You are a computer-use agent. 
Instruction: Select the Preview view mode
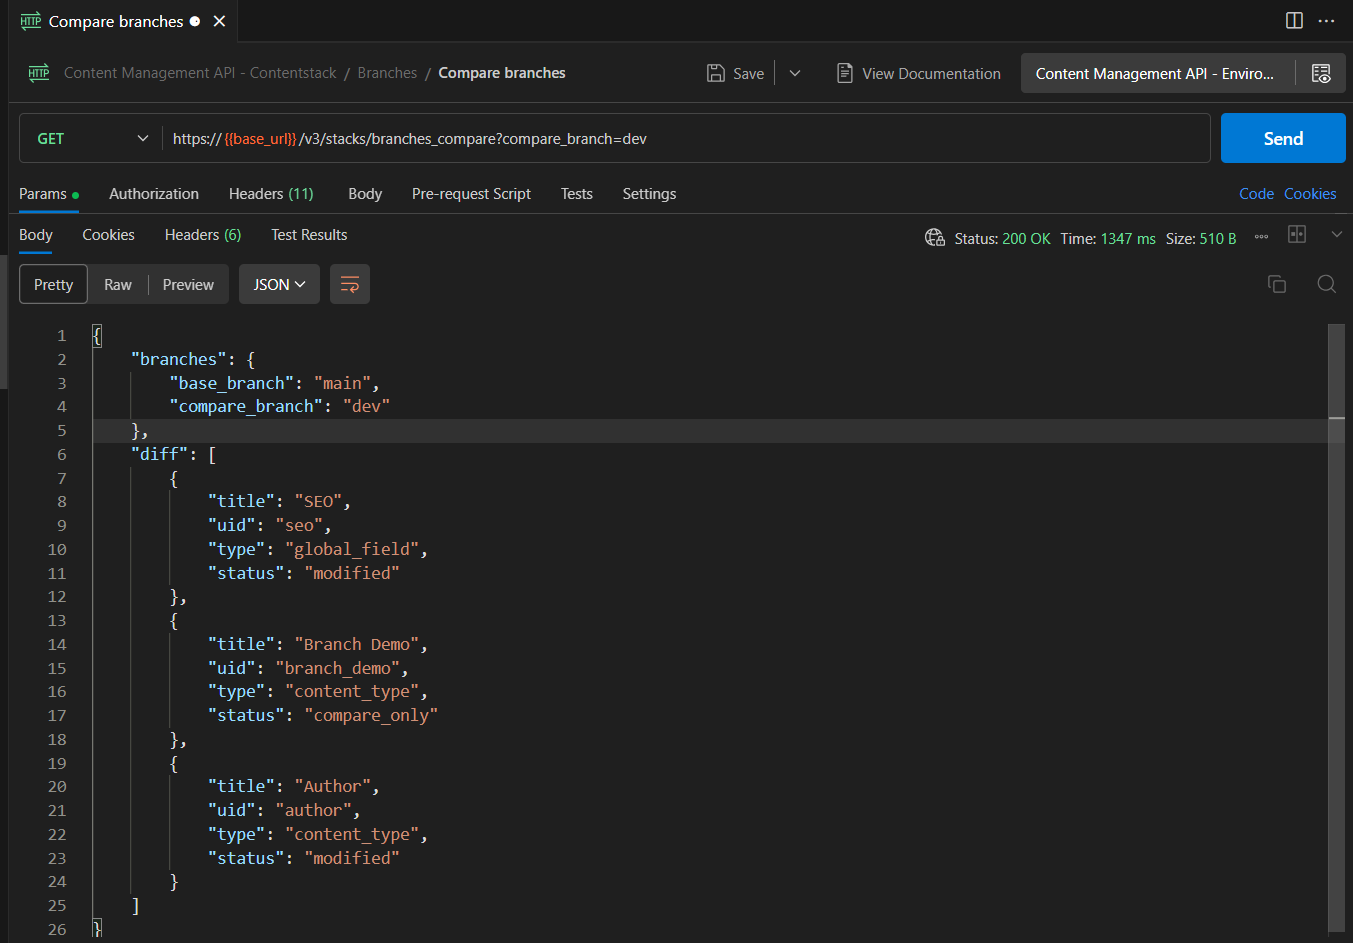click(188, 285)
